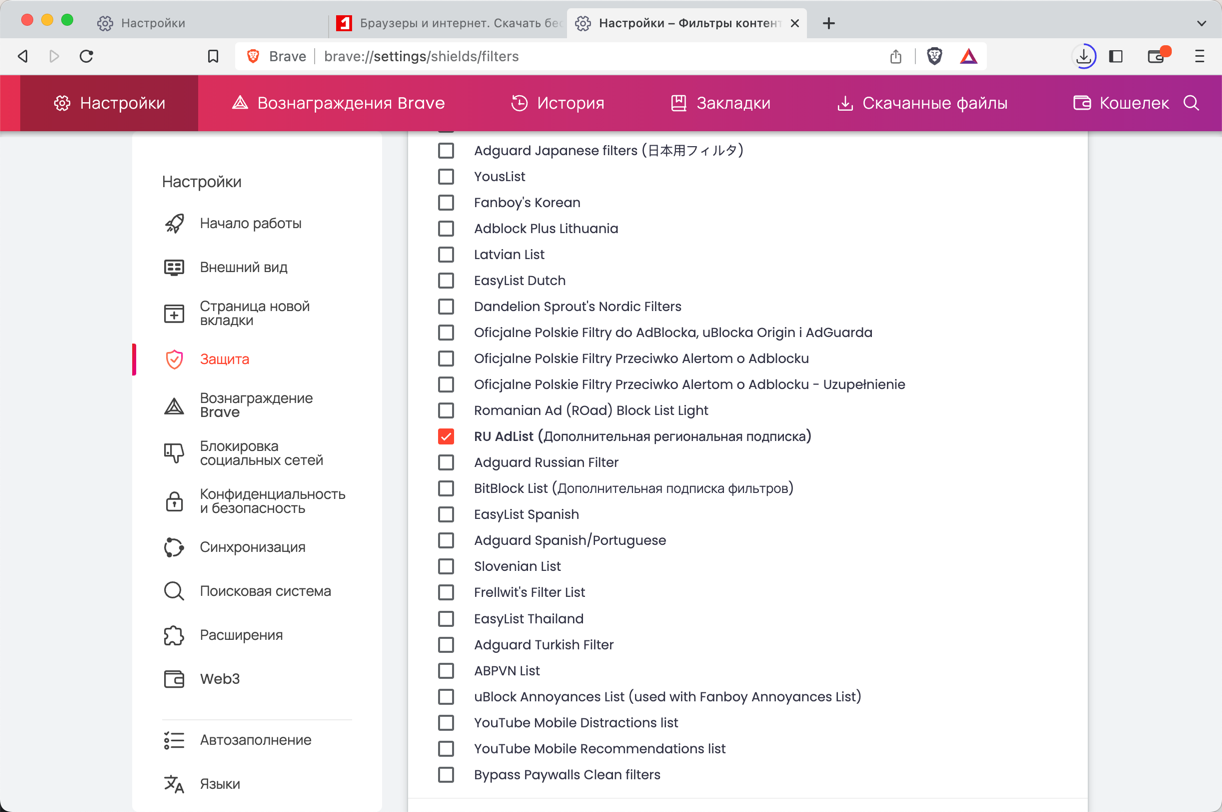Click the Конфиденциальность и безопасность lock icon

coord(174,501)
